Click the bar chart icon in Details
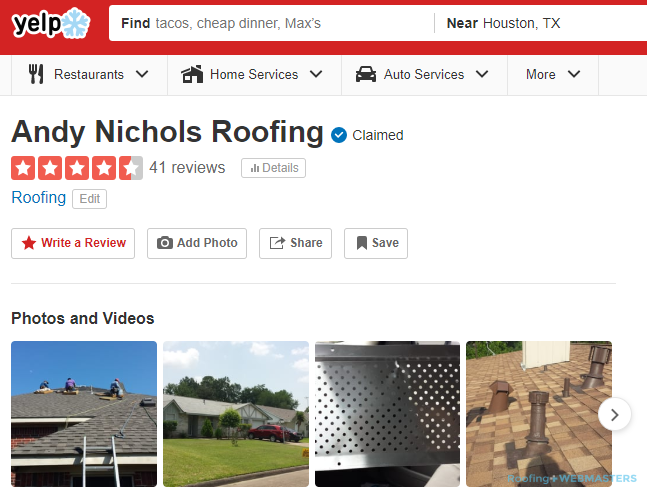The width and height of the screenshot is (647, 494). tap(255, 168)
